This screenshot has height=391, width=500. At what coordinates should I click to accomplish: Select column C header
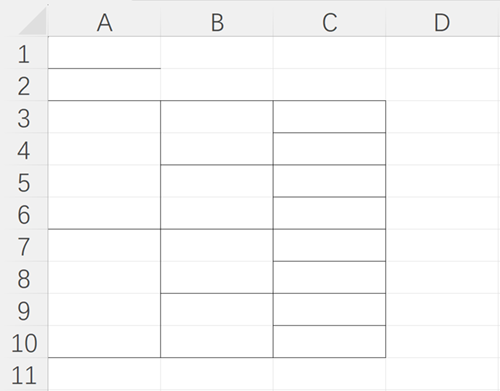[x=329, y=21]
